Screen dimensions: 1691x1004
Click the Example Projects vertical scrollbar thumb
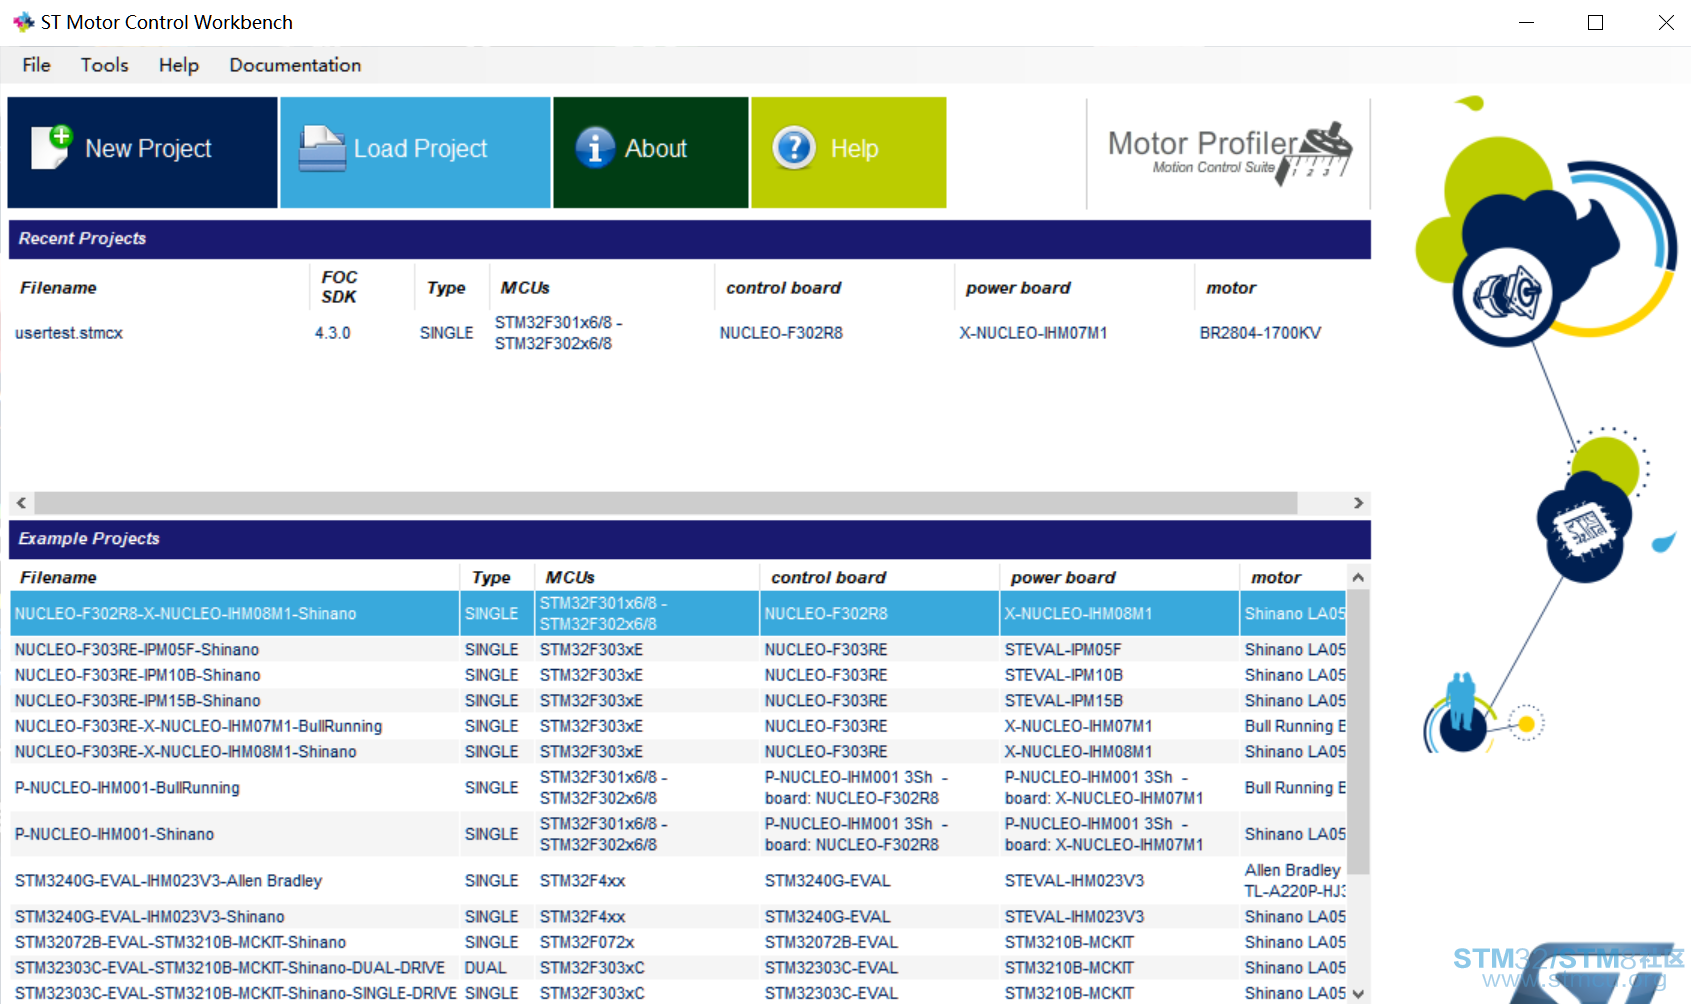point(1358,733)
